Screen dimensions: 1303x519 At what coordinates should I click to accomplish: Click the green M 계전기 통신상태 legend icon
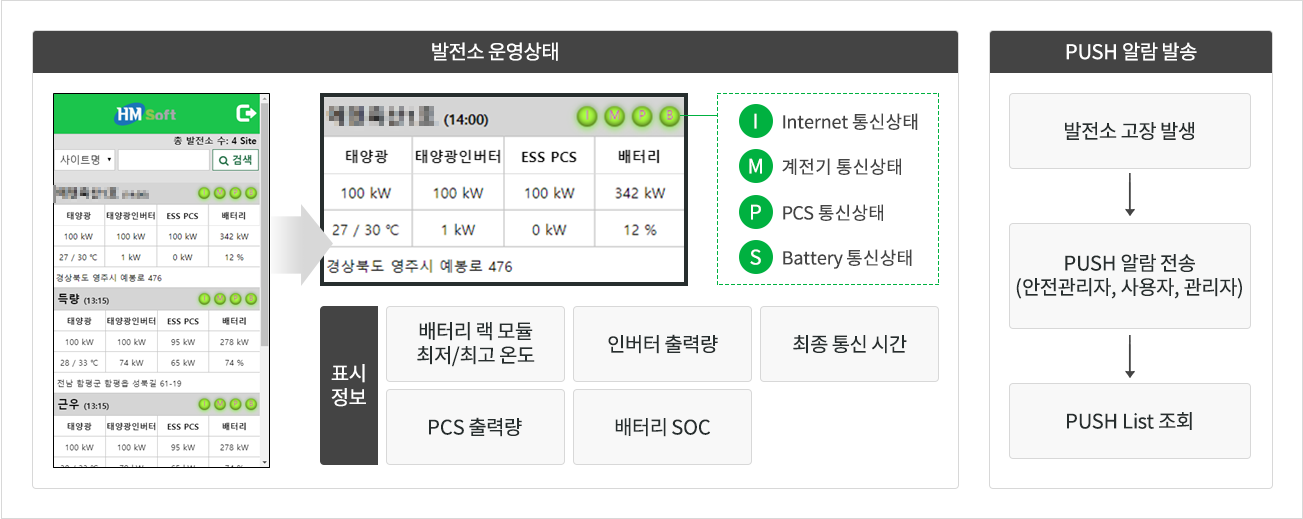point(756,167)
